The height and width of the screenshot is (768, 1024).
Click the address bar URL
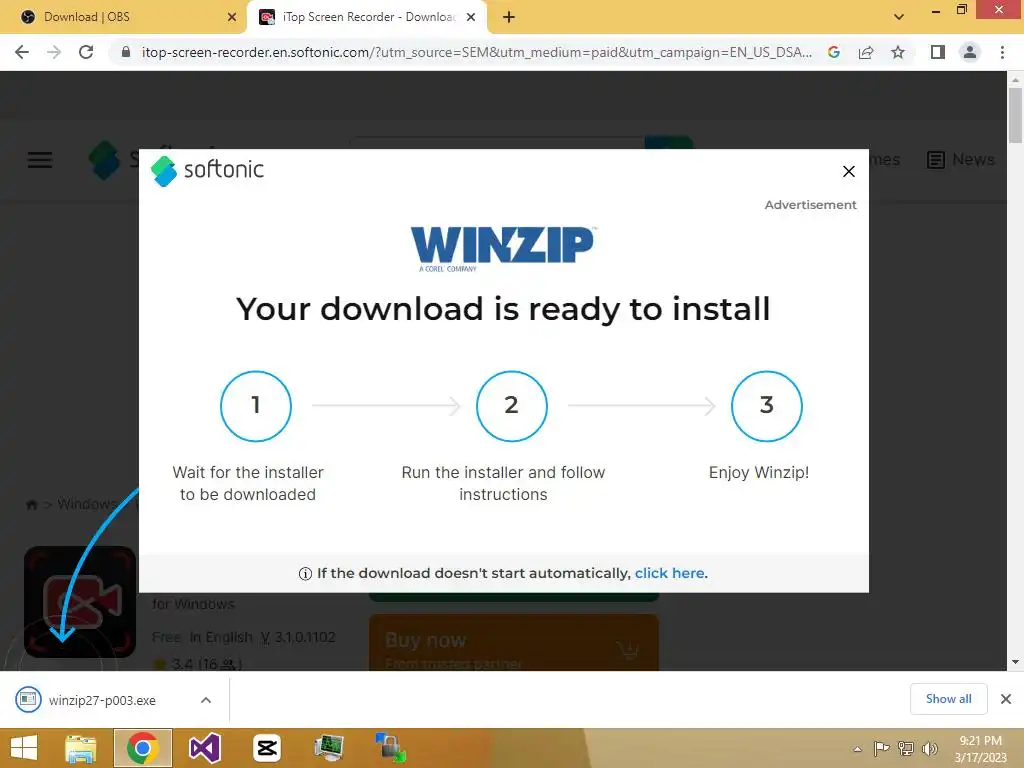tap(477, 52)
